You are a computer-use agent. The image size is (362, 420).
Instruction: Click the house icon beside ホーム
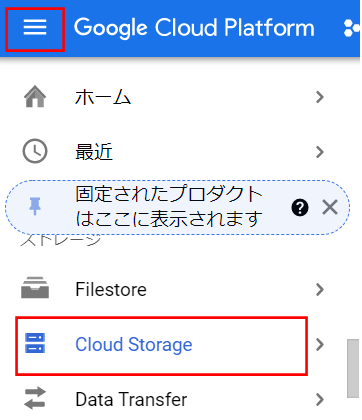[35, 97]
